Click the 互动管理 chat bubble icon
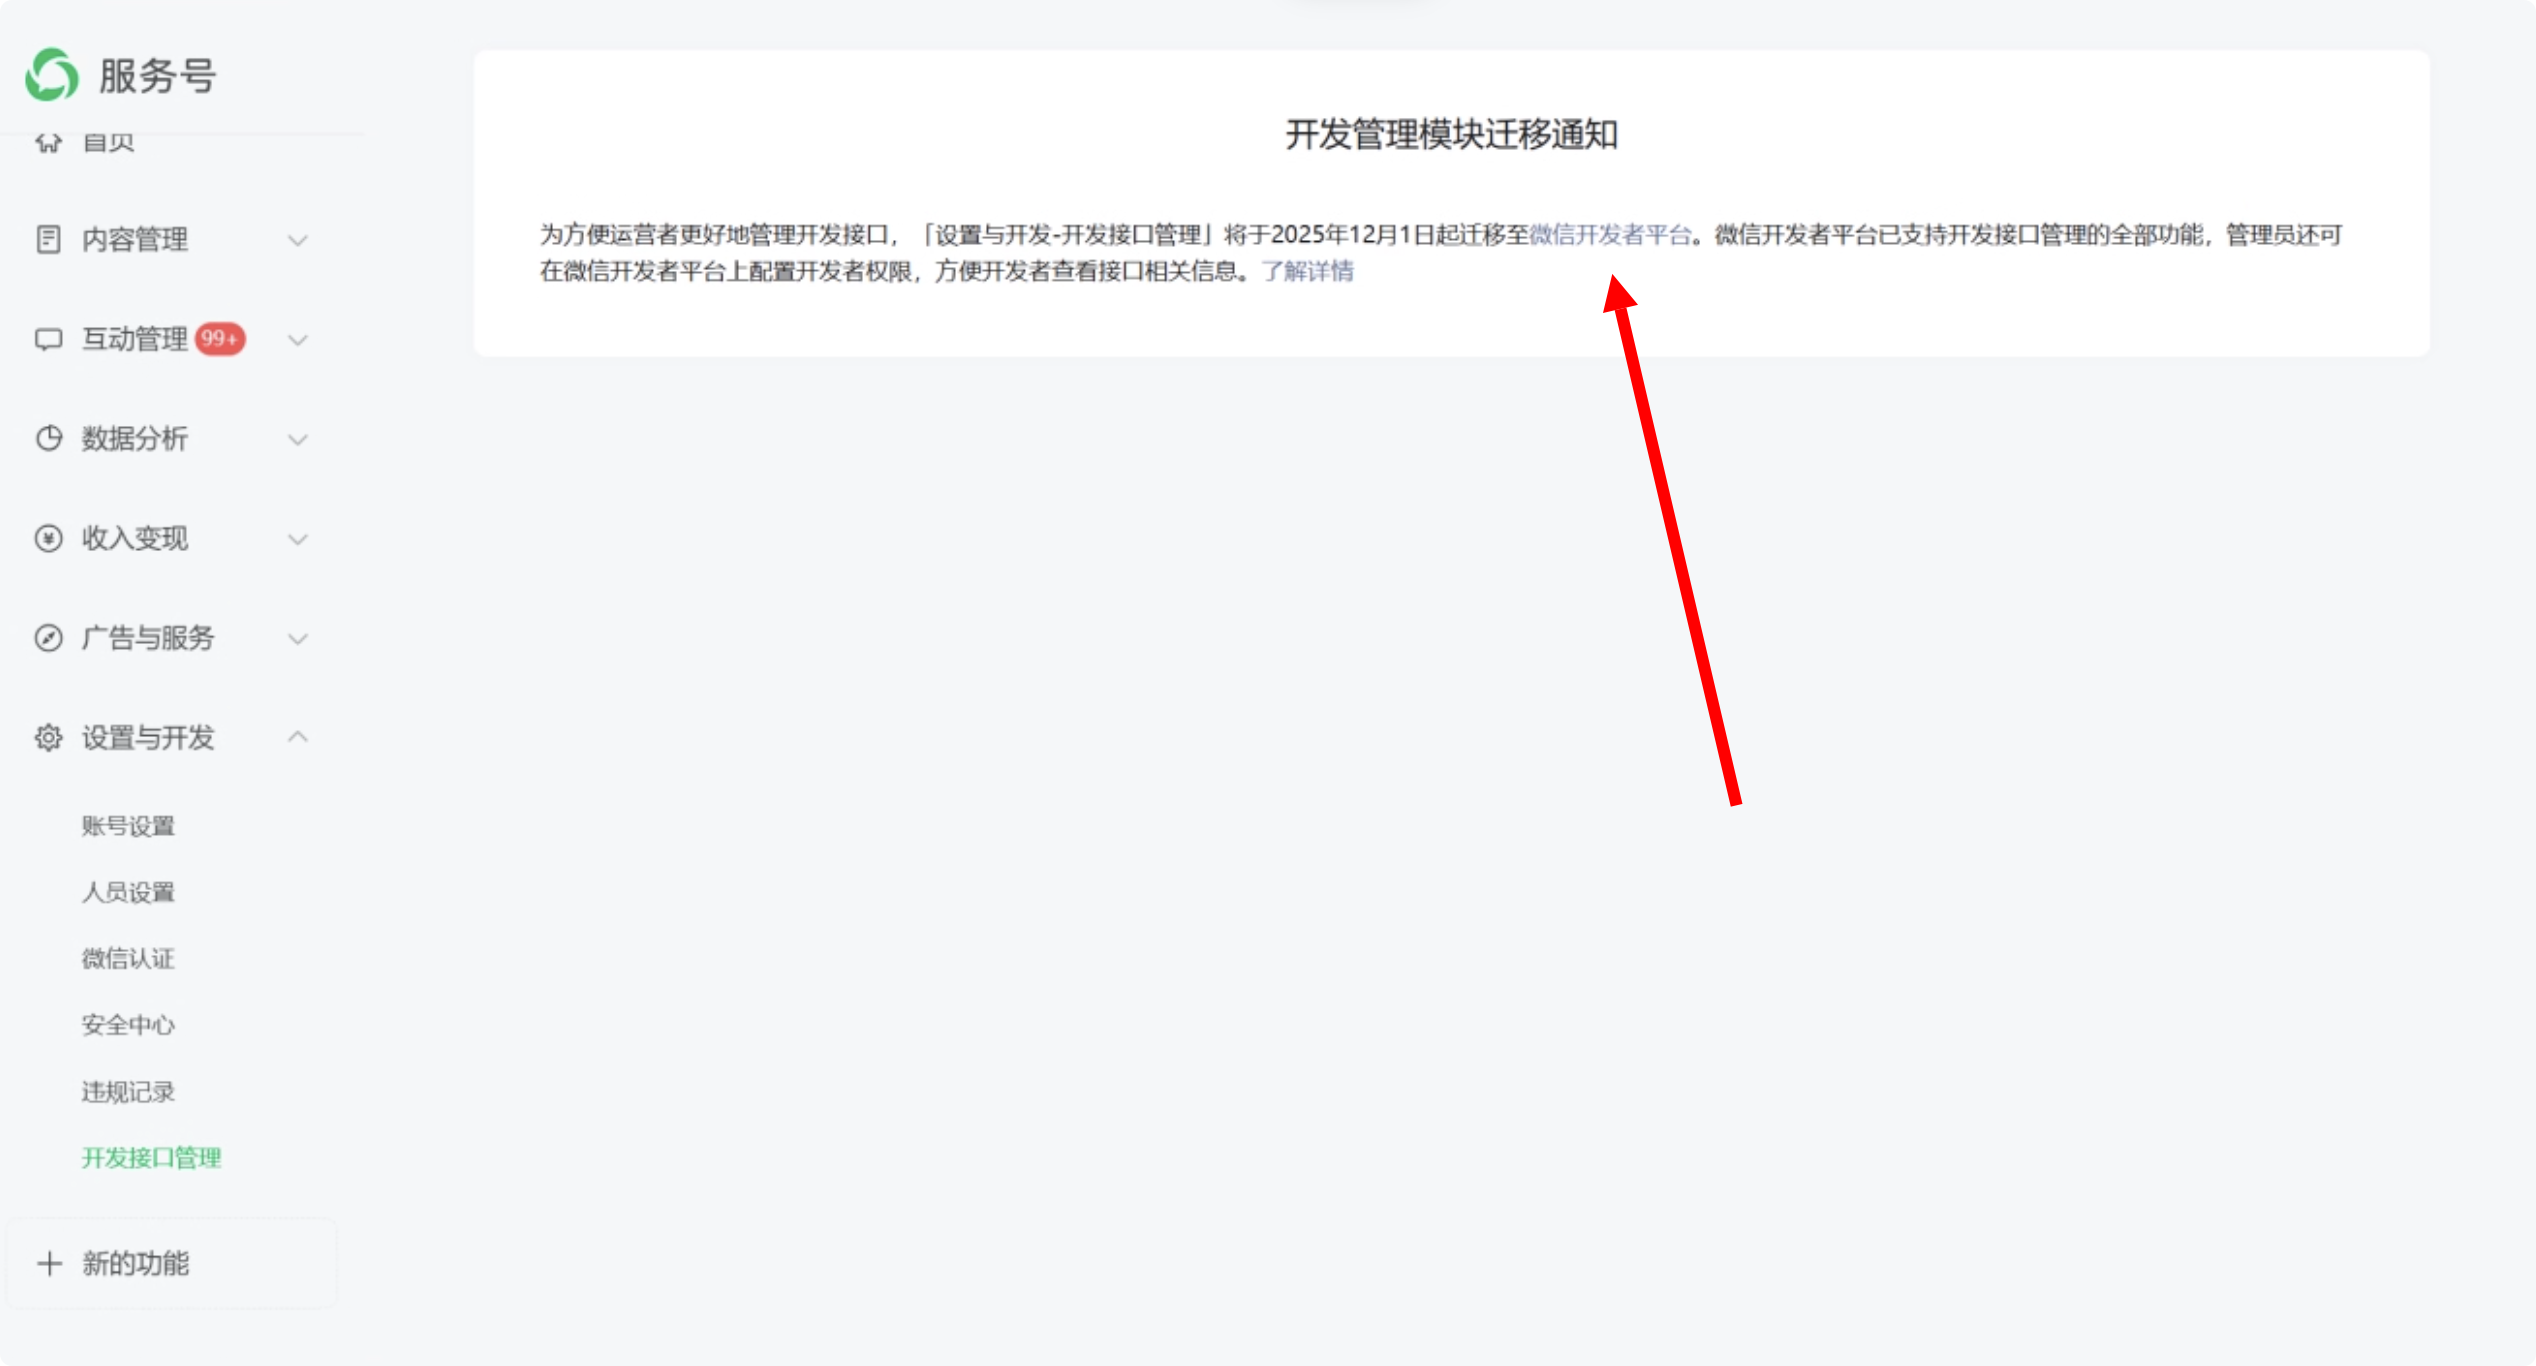2536x1366 pixels. [48, 340]
